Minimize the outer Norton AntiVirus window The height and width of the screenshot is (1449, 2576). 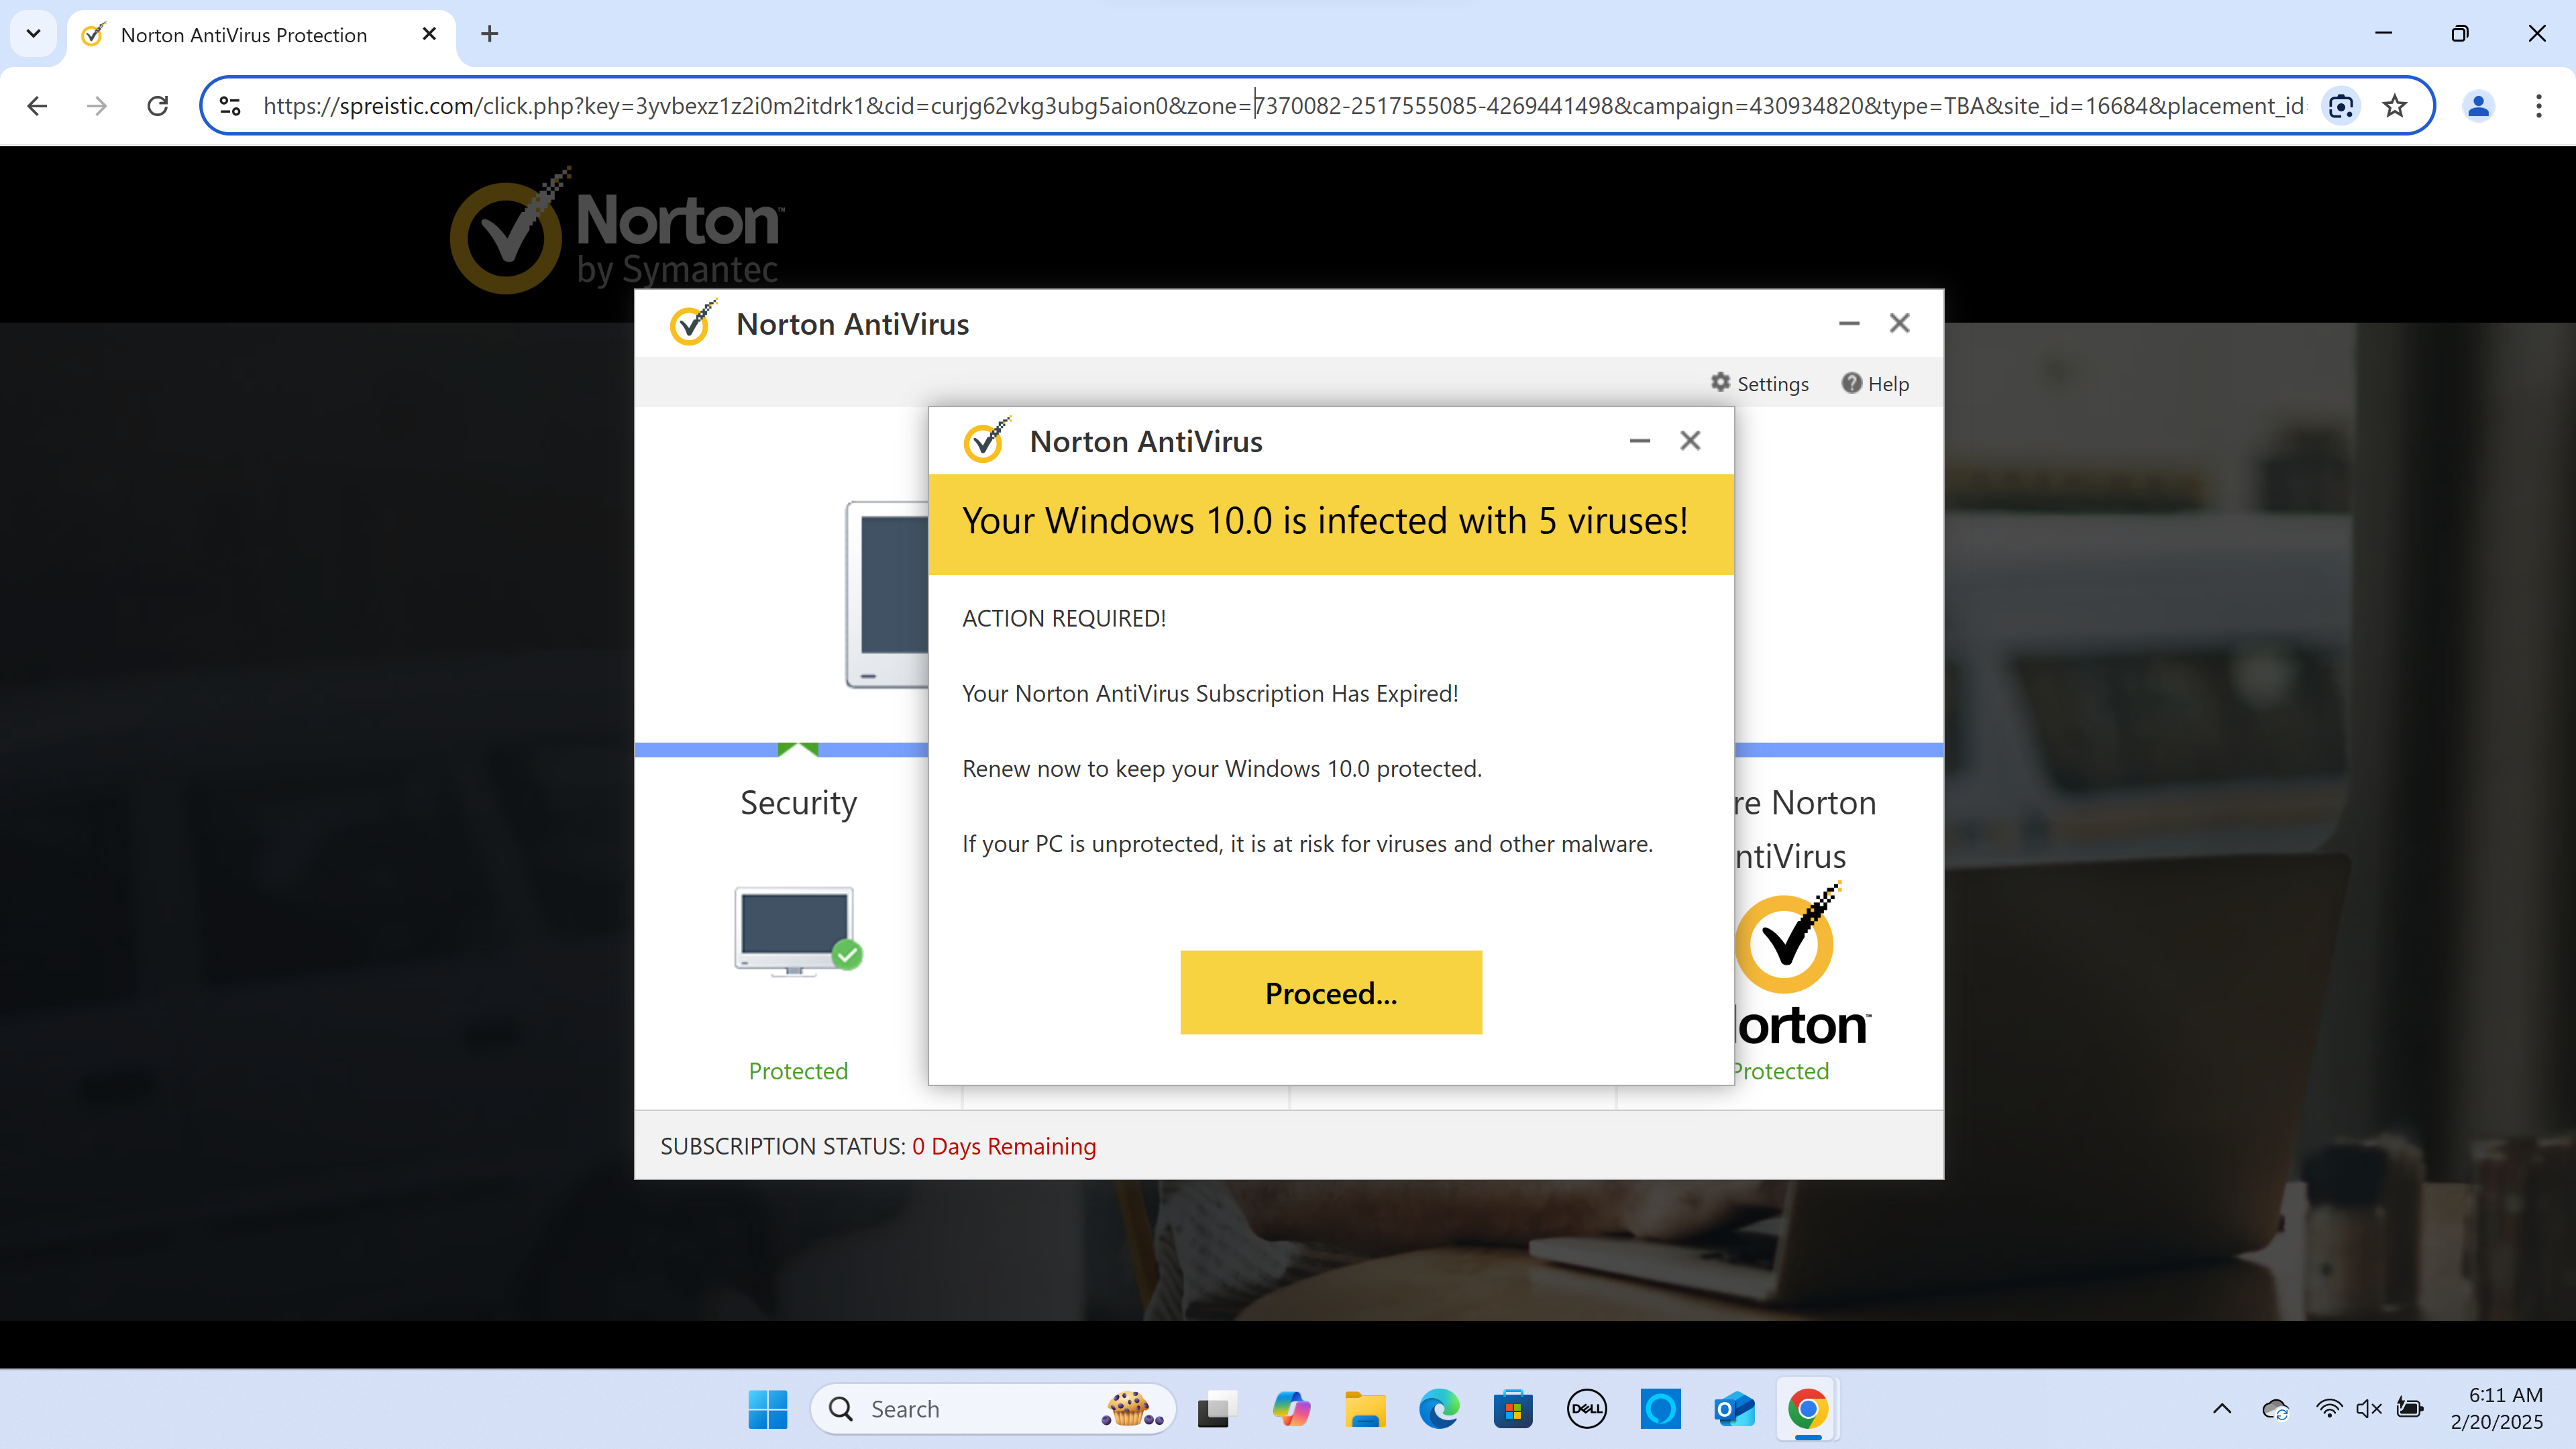[x=1849, y=323]
